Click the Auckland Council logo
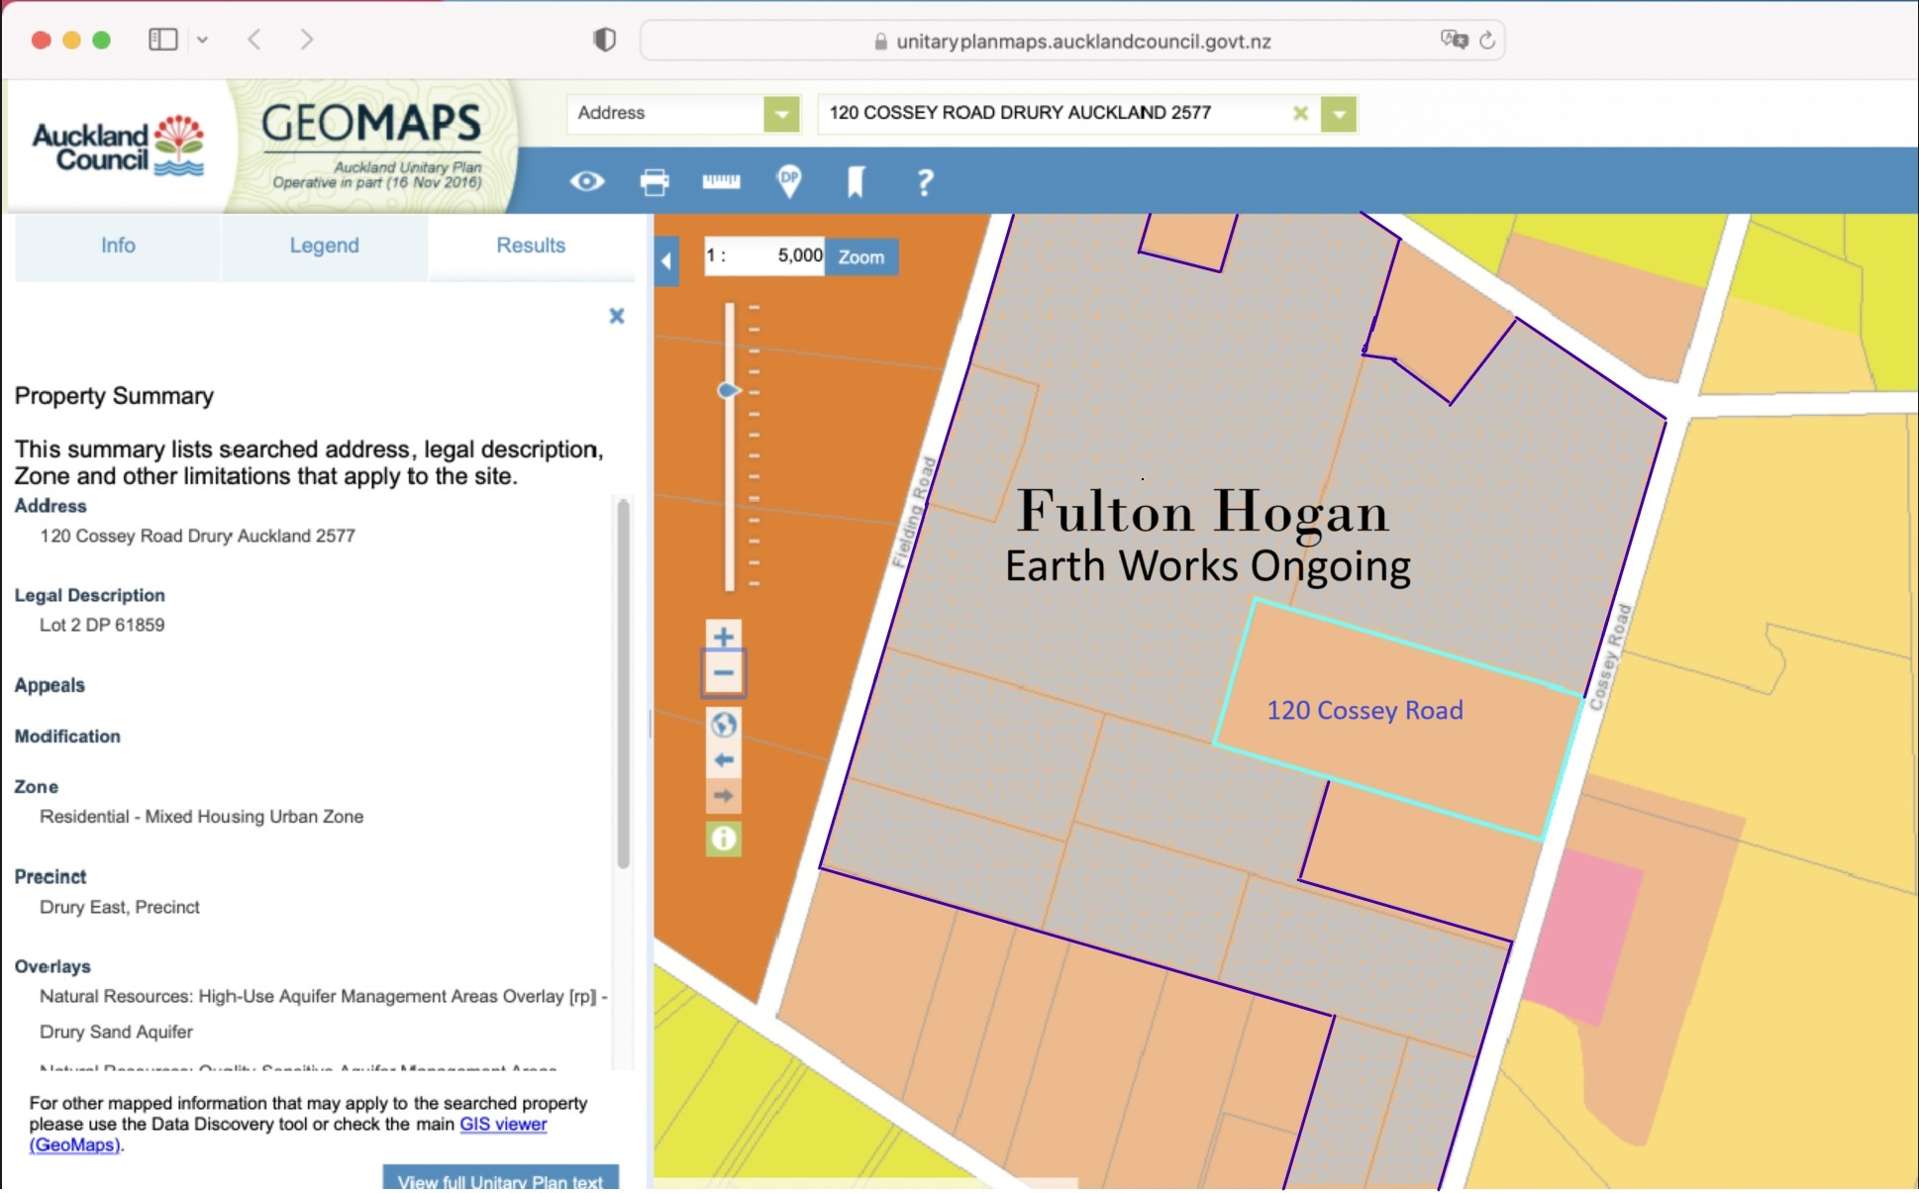 [118, 146]
